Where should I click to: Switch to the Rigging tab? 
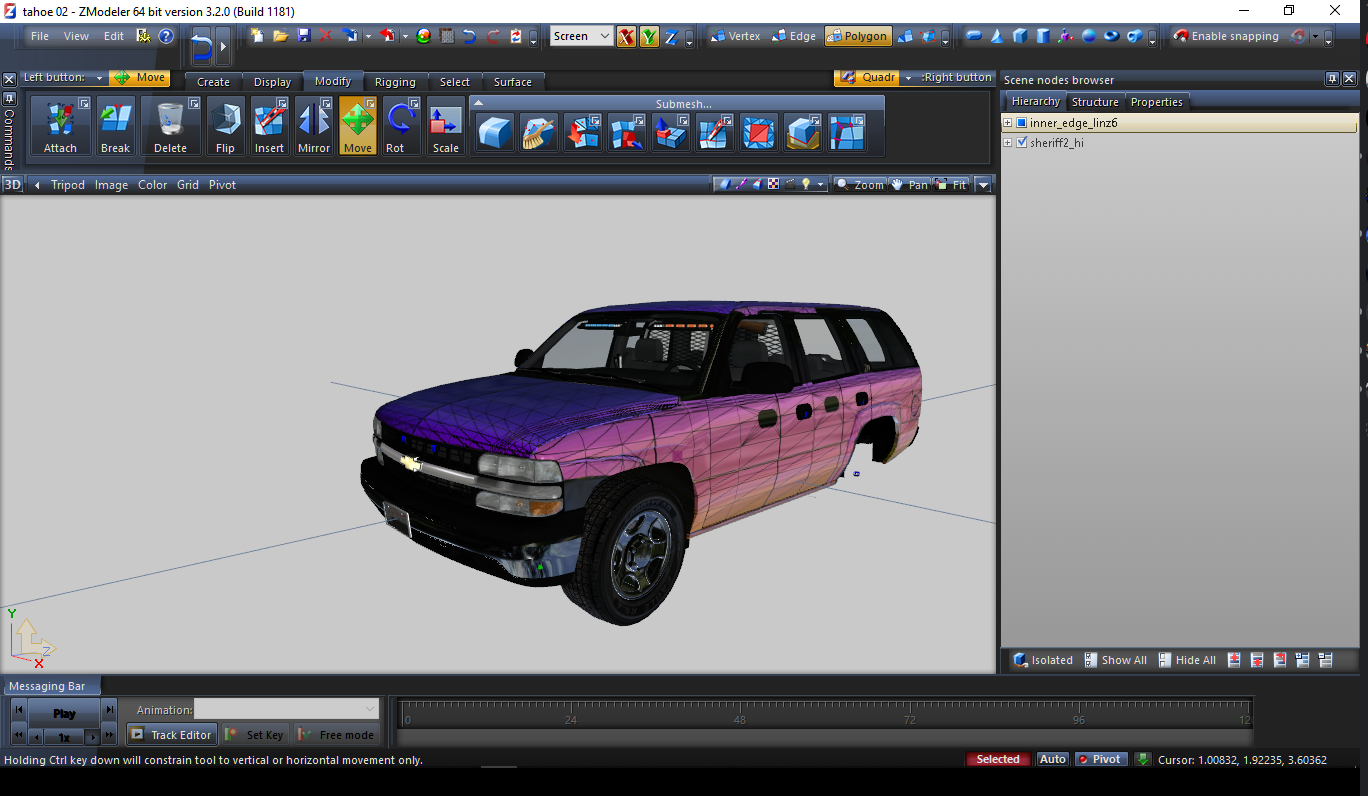(395, 82)
